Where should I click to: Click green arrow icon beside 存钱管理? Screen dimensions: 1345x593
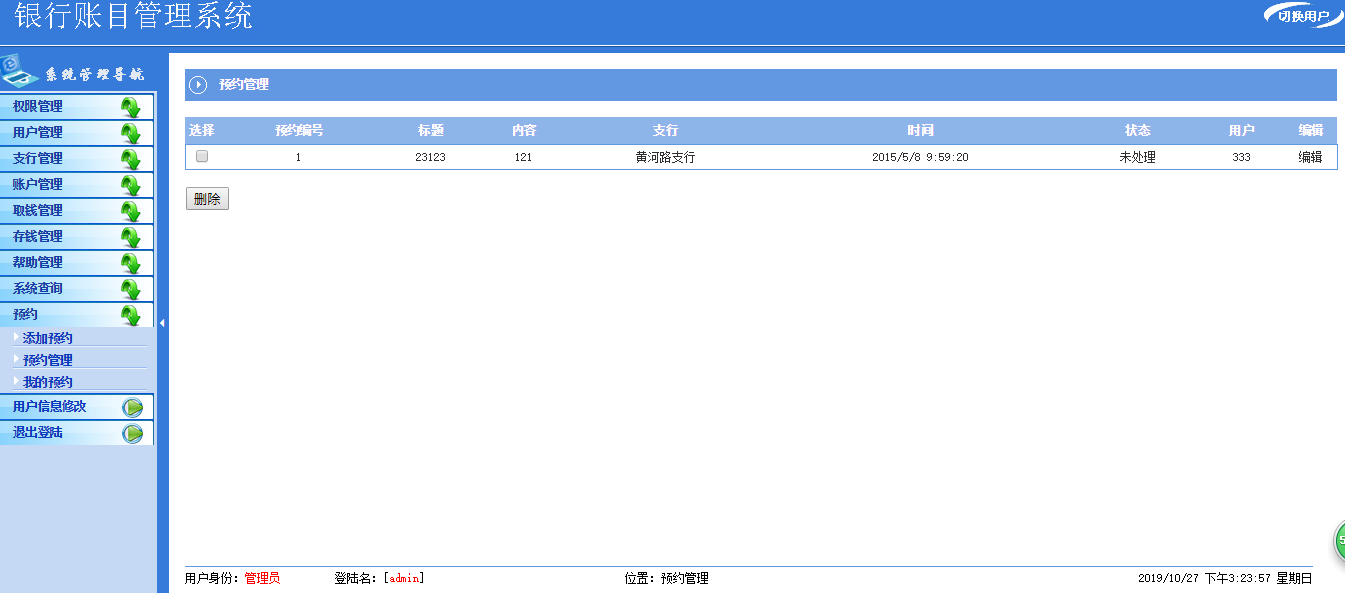(x=130, y=238)
